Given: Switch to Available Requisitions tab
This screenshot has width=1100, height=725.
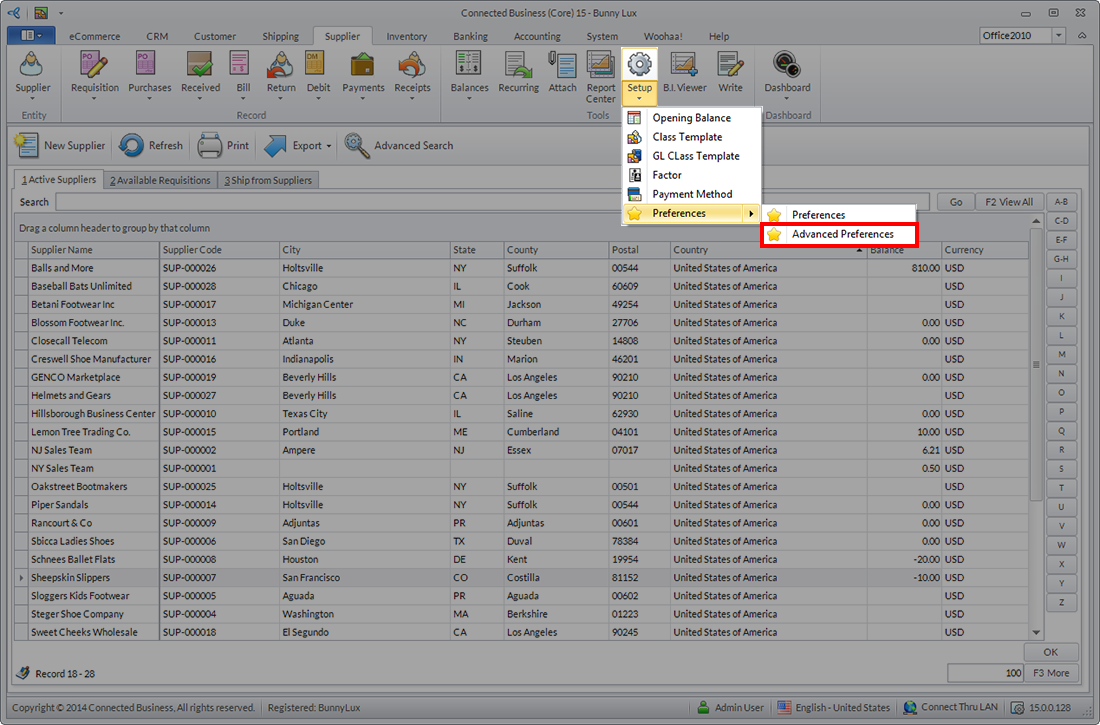Looking at the screenshot, I should (x=160, y=180).
